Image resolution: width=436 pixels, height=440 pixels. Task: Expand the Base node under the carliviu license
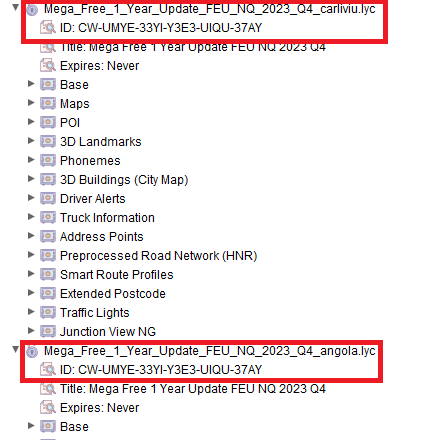[x=31, y=84]
